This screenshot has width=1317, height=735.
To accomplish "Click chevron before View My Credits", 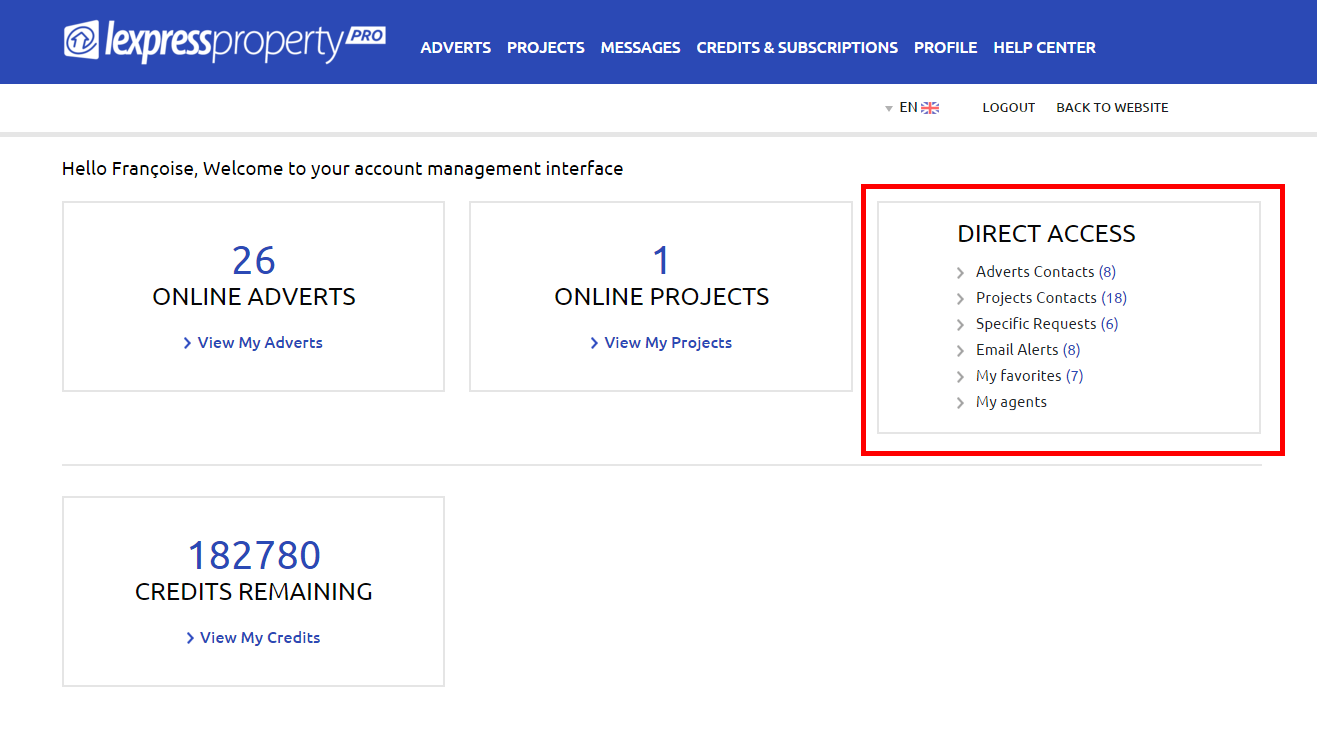I will coord(190,638).
